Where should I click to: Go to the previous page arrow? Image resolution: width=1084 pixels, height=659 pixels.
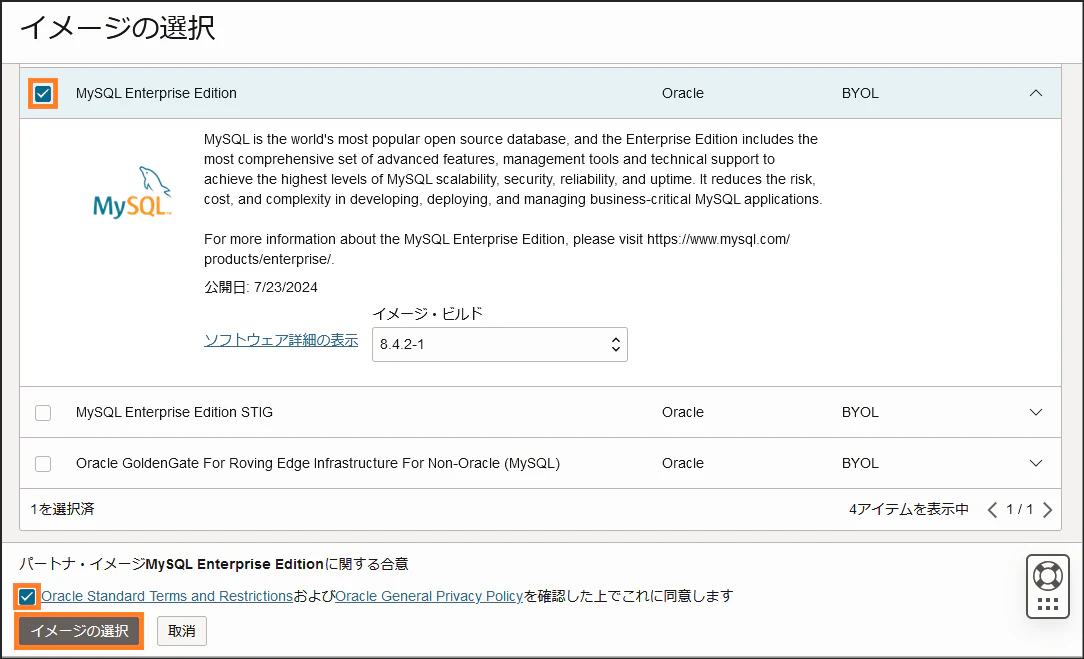(992, 510)
